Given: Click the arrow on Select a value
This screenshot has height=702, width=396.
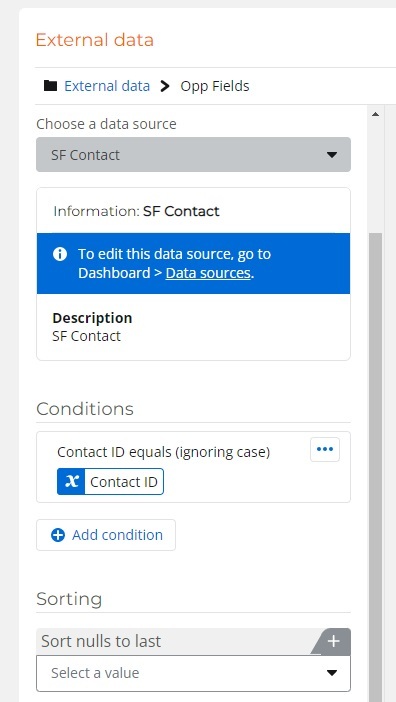Looking at the screenshot, I should click(332, 673).
